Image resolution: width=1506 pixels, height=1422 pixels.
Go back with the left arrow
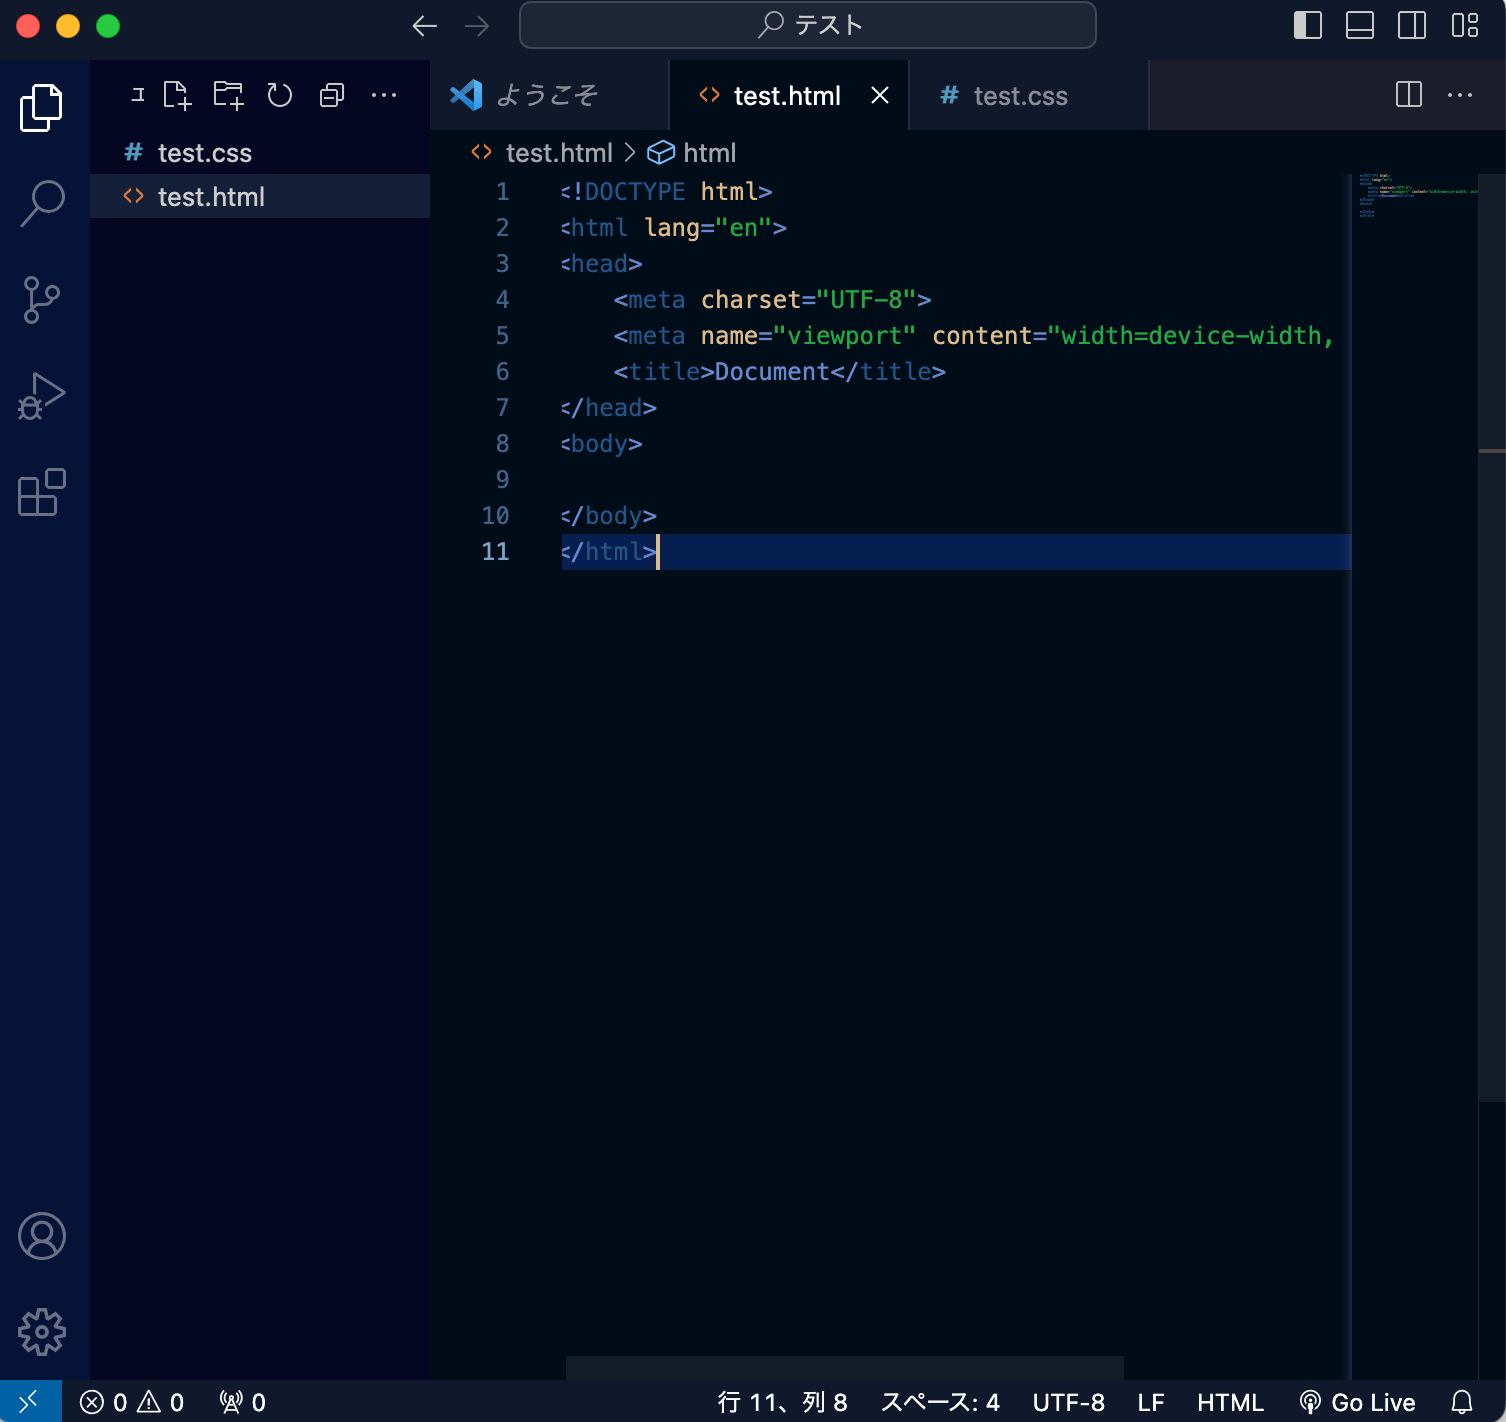(x=425, y=26)
